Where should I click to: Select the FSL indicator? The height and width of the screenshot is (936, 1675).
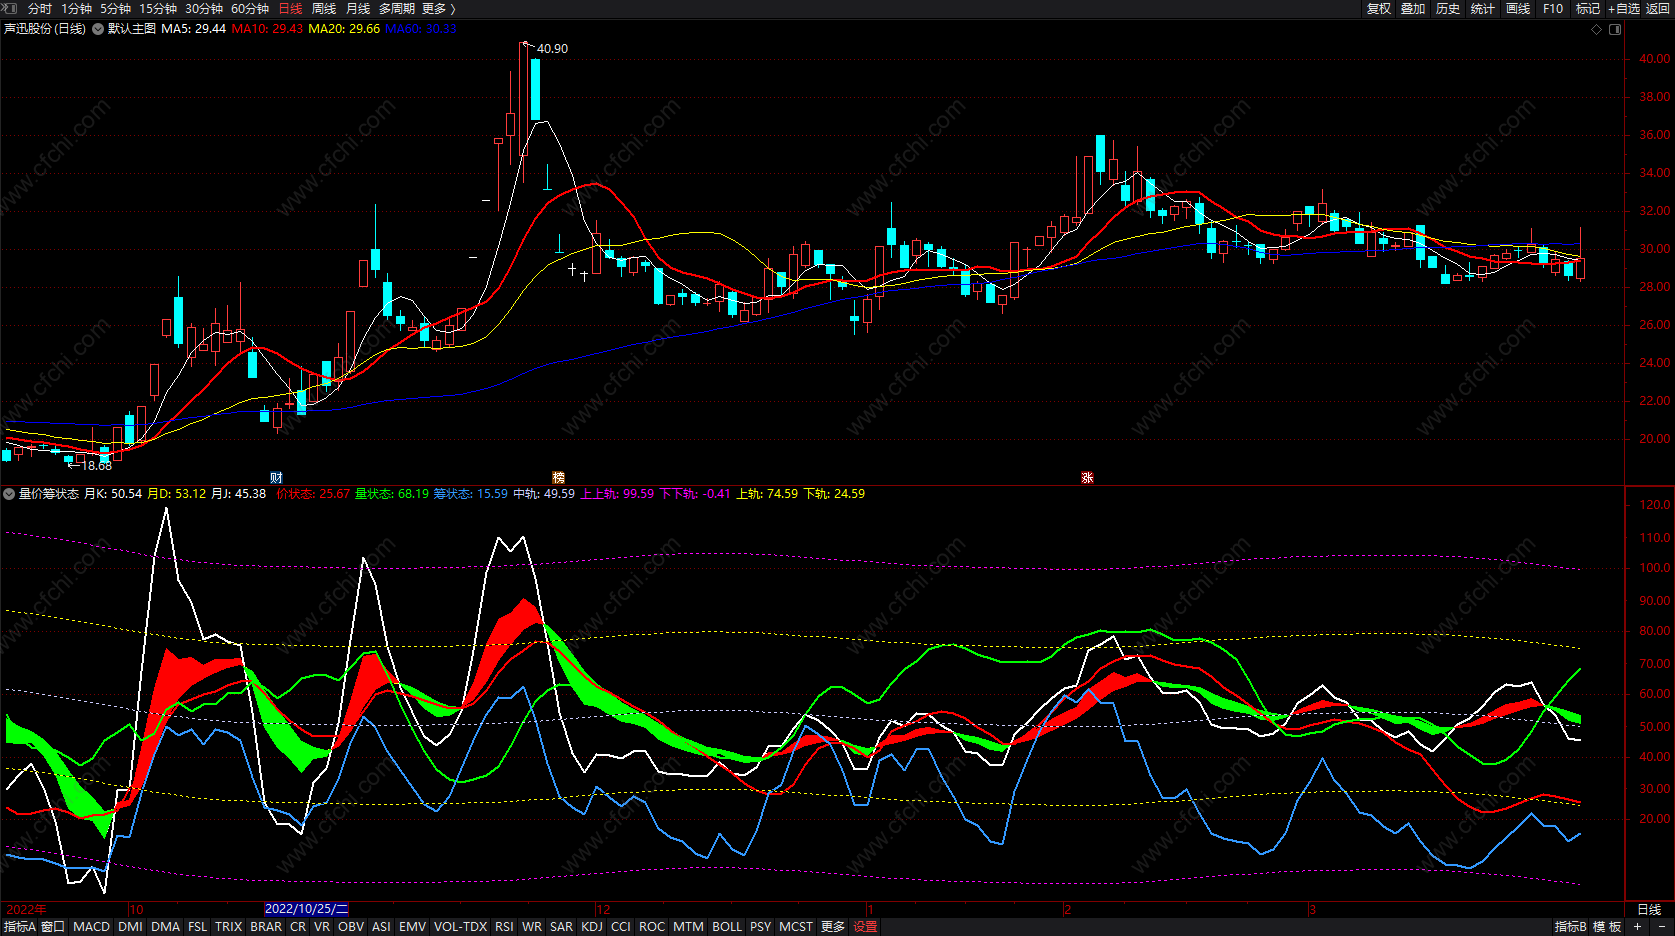pos(198,927)
